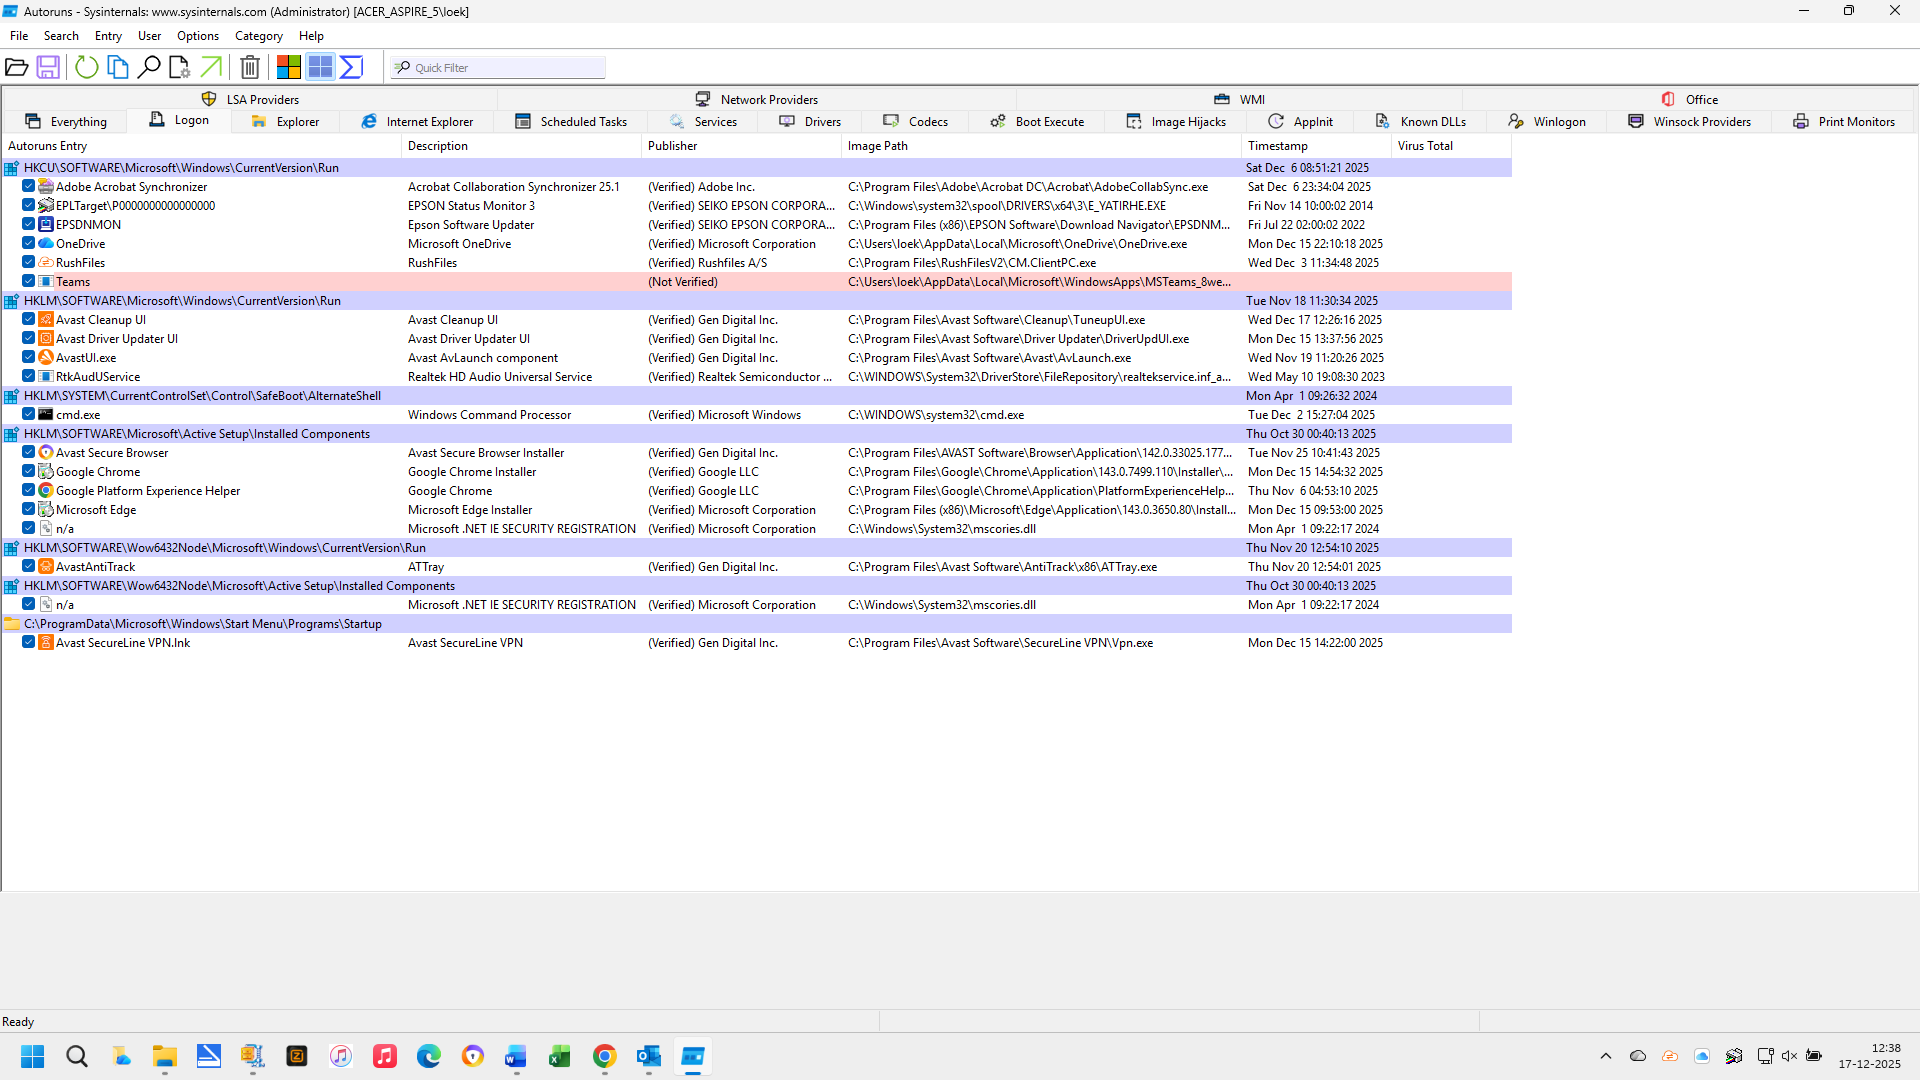Uncheck the RtkAudUService entry
The image size is (1920, 1080).
(x=29, y=376)
